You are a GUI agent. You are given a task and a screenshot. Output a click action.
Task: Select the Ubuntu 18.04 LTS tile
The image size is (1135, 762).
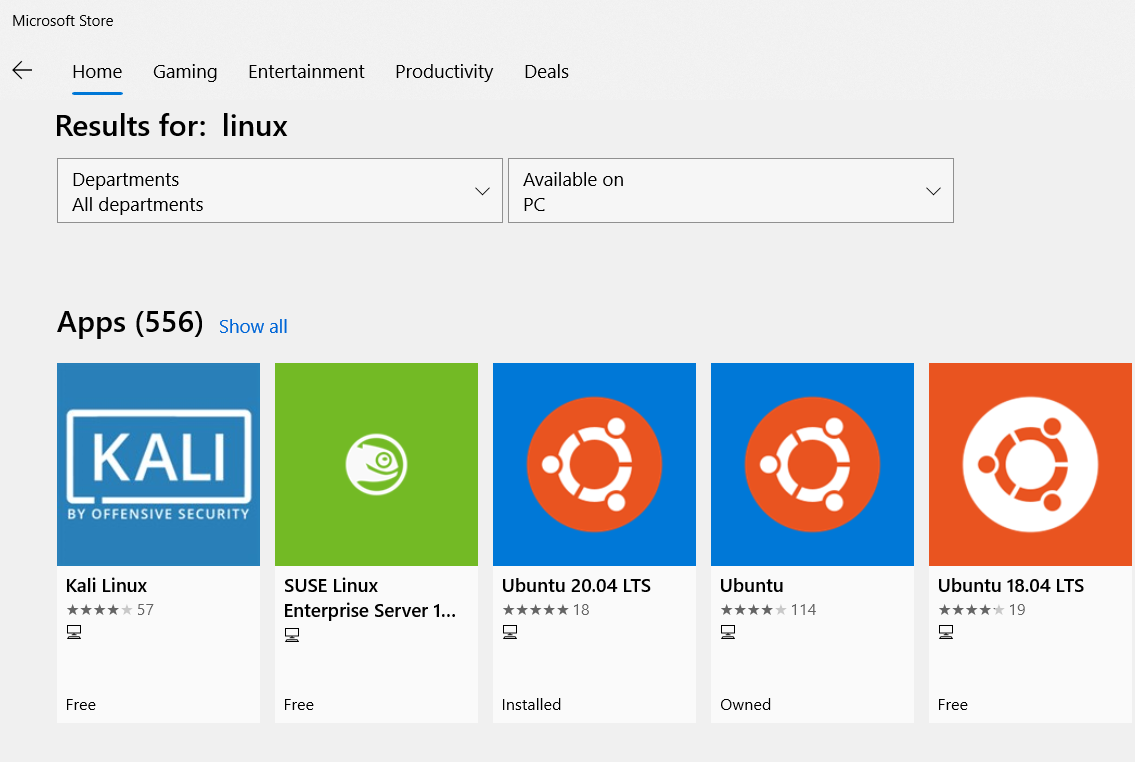tap(1030, 464)
